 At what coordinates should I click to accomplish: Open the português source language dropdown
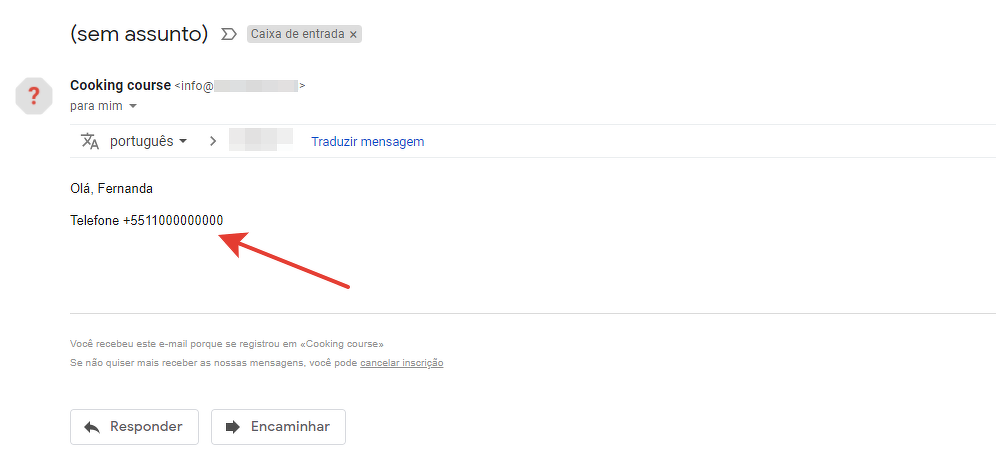(149, 141)
